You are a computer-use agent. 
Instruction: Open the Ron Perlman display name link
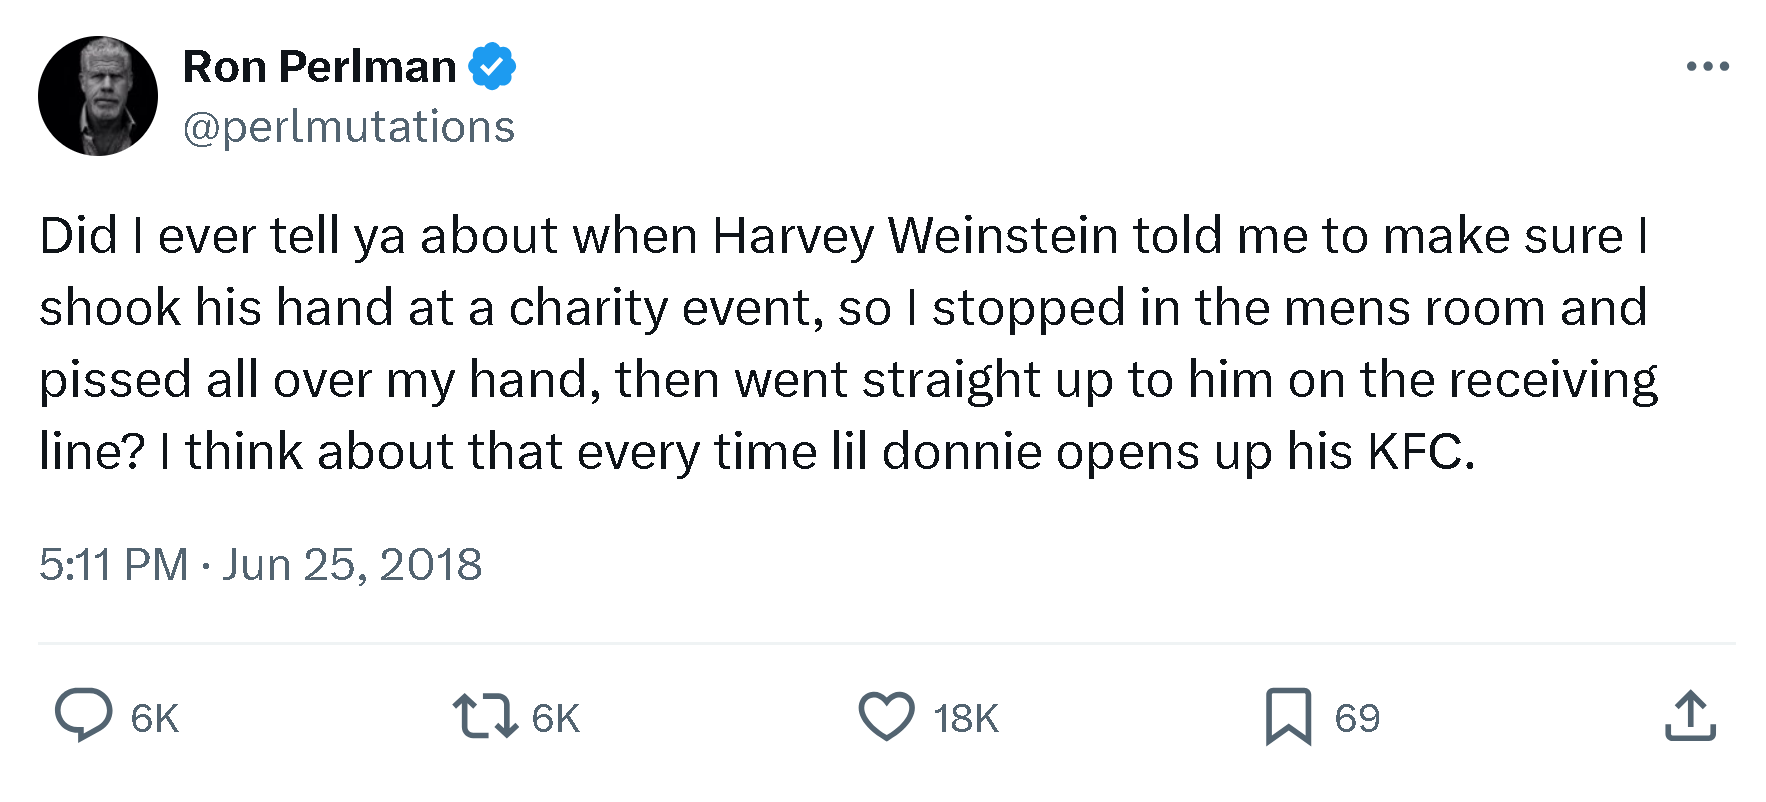(x=320, y=67)
